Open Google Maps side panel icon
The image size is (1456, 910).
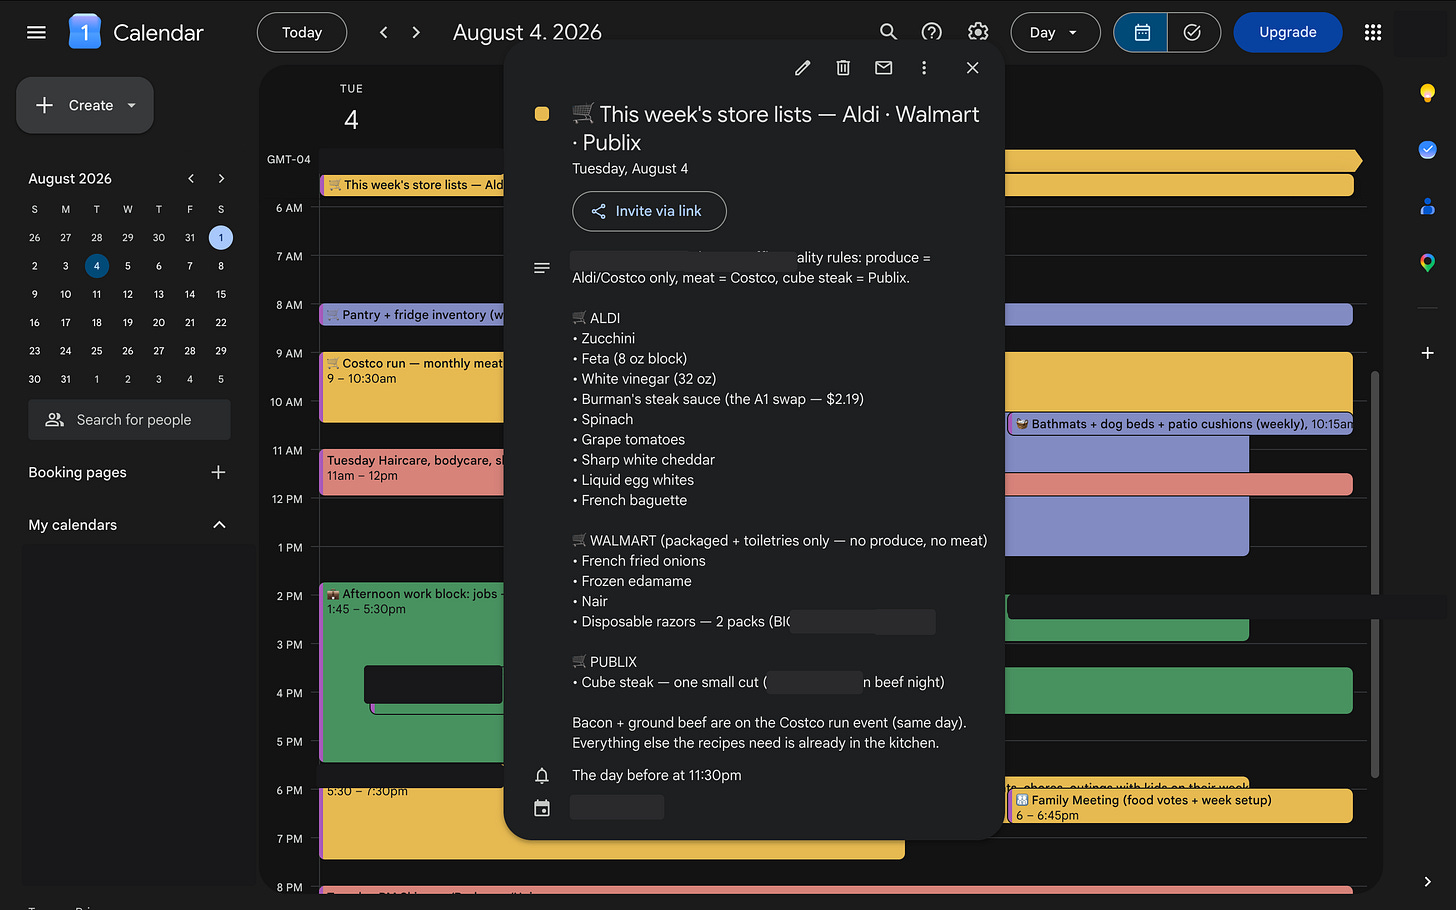coord(1427,263)
